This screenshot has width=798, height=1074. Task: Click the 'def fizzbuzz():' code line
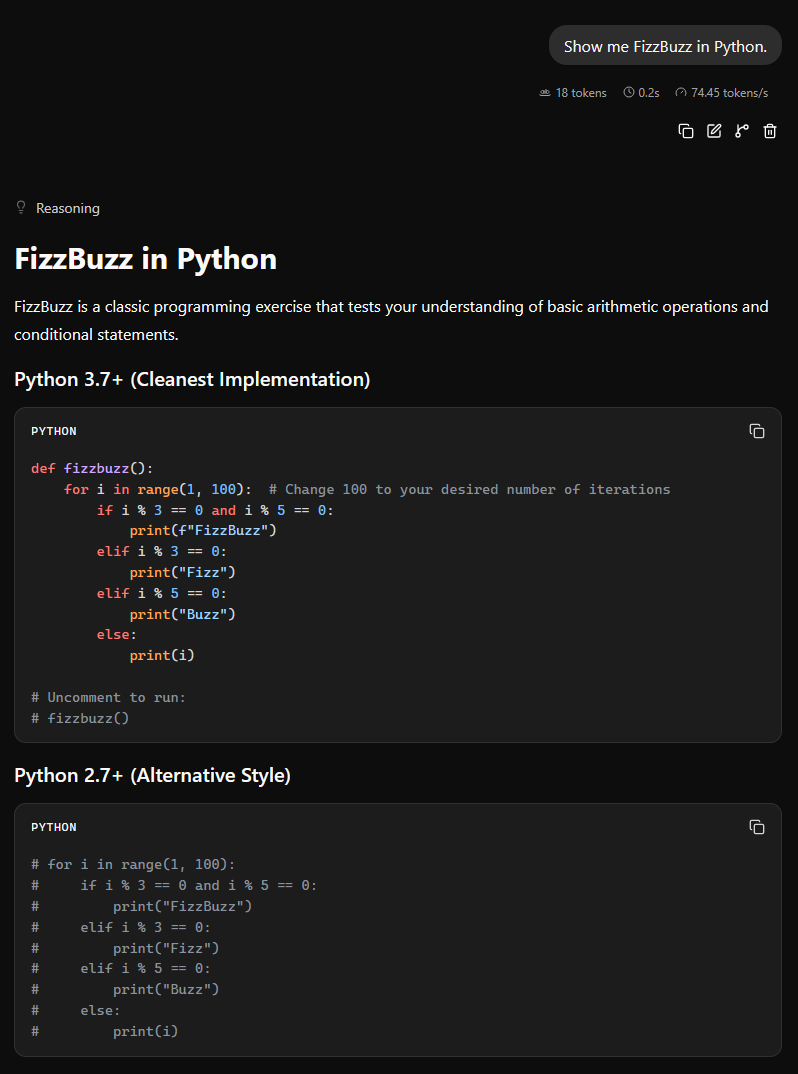(x=92, y=469)
